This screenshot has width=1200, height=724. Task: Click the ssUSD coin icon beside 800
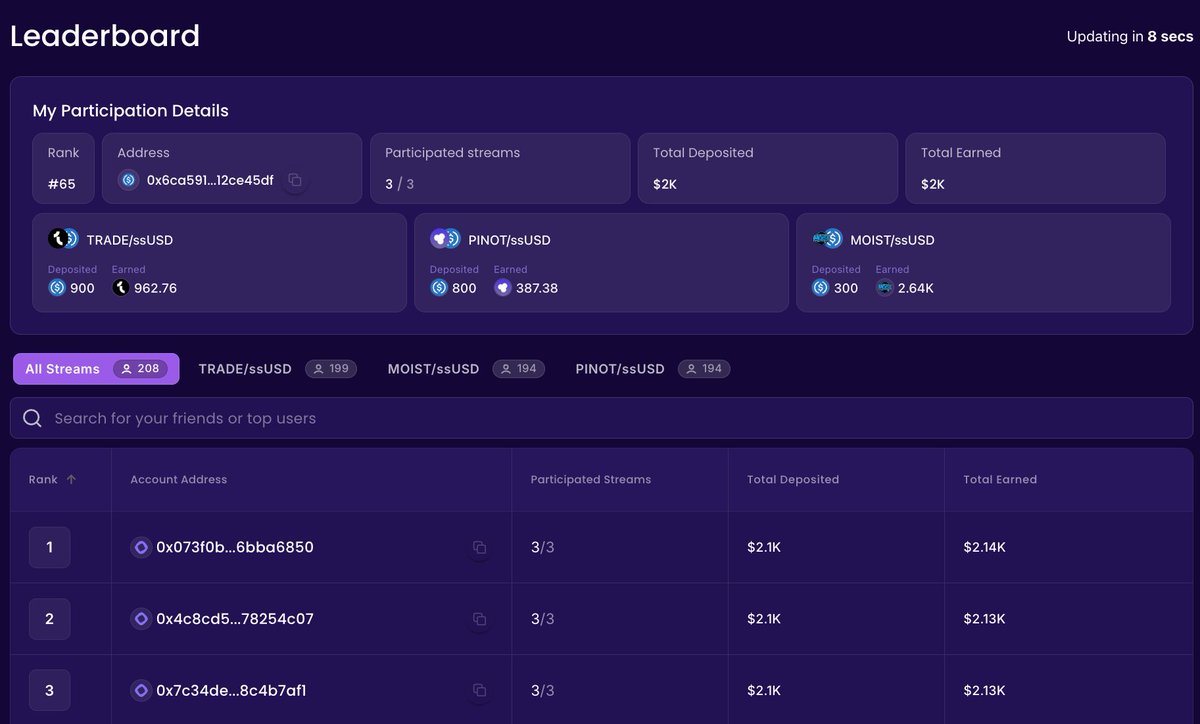pyautogui.click(x=439, y=288)
